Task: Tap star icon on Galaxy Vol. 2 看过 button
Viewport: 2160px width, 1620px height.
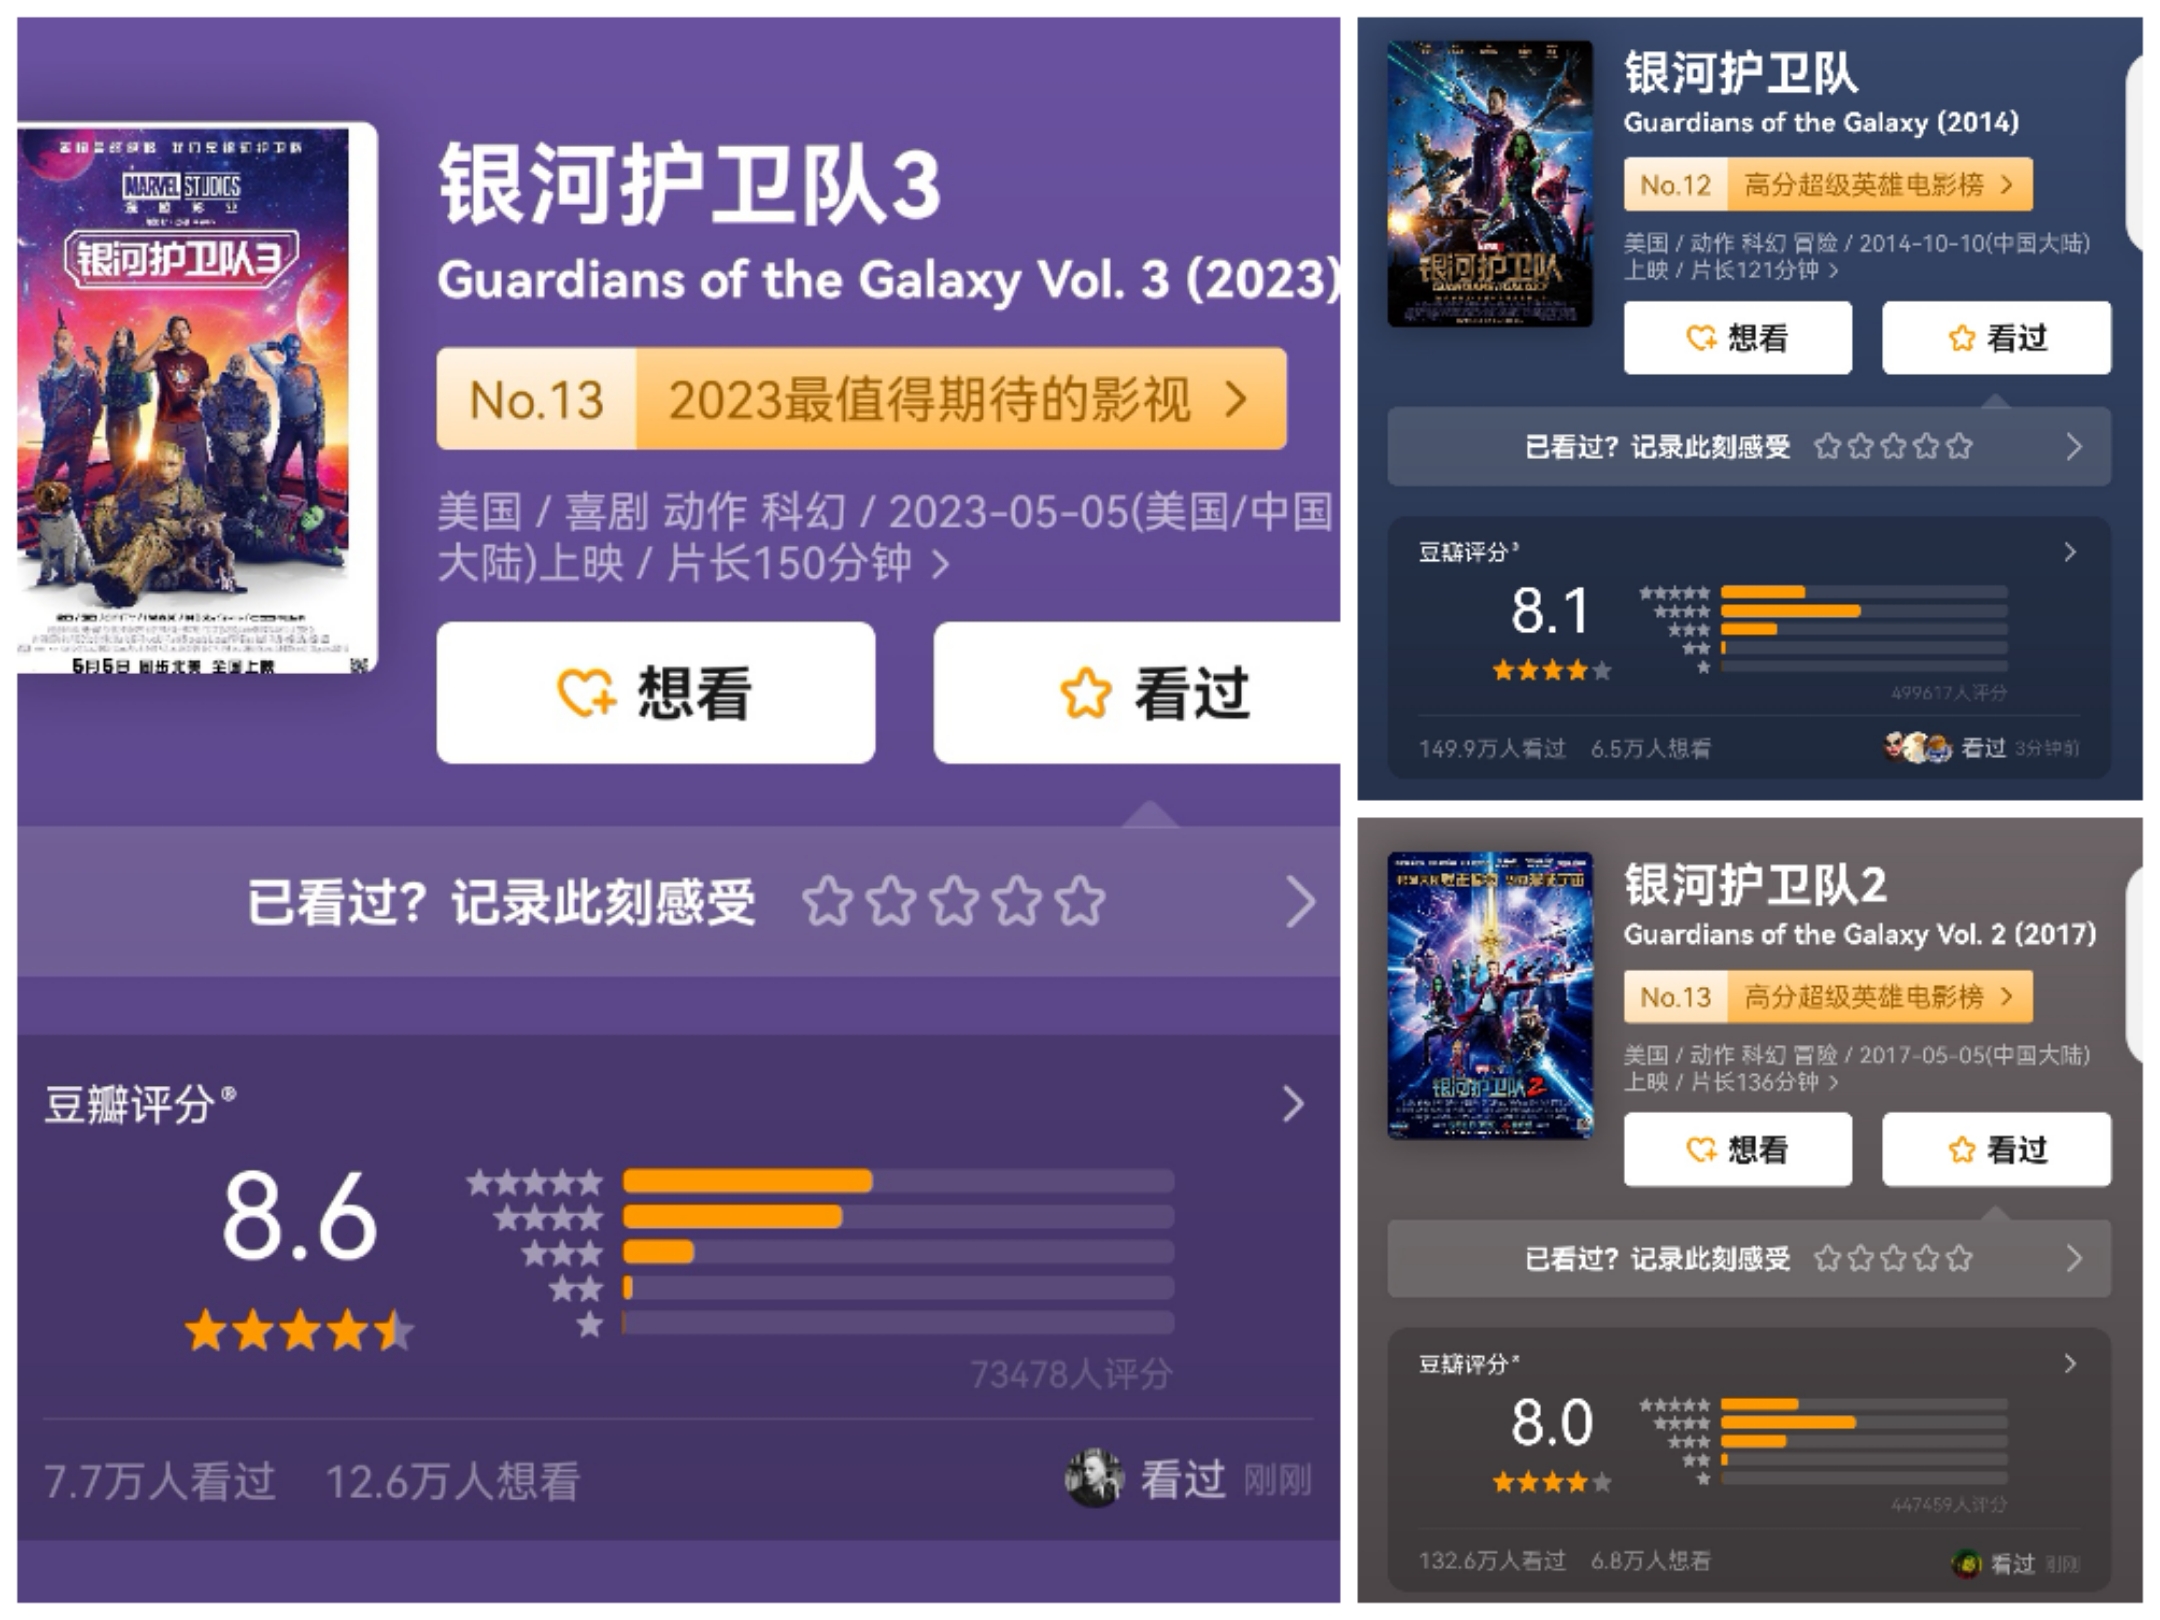Action: tap(1961, 1150)
